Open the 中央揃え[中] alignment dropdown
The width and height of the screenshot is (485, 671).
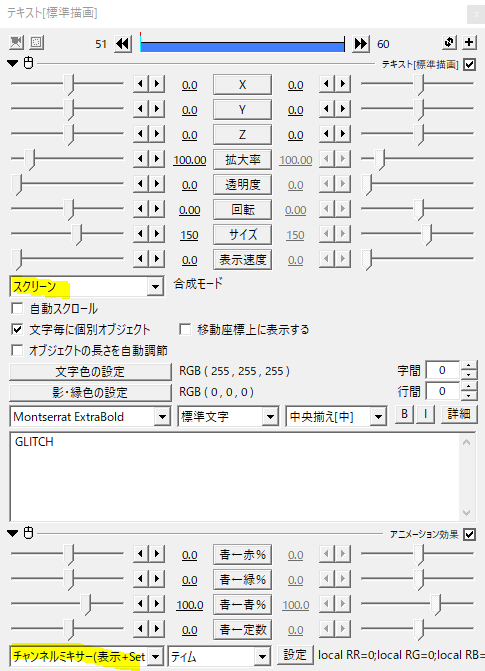click(336, 416)
